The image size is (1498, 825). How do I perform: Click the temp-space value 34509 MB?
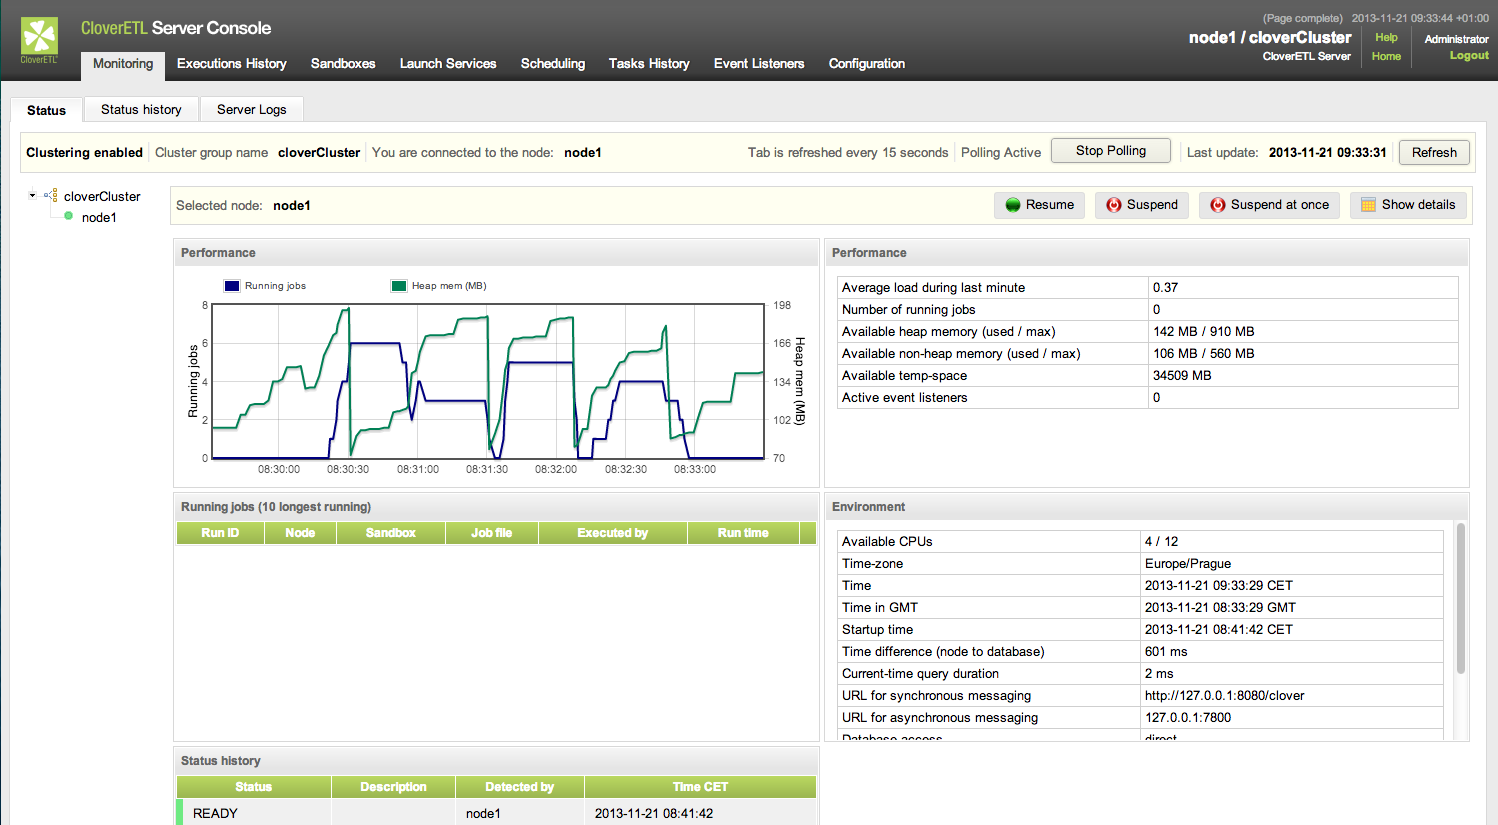click(x=1182, y=375)
